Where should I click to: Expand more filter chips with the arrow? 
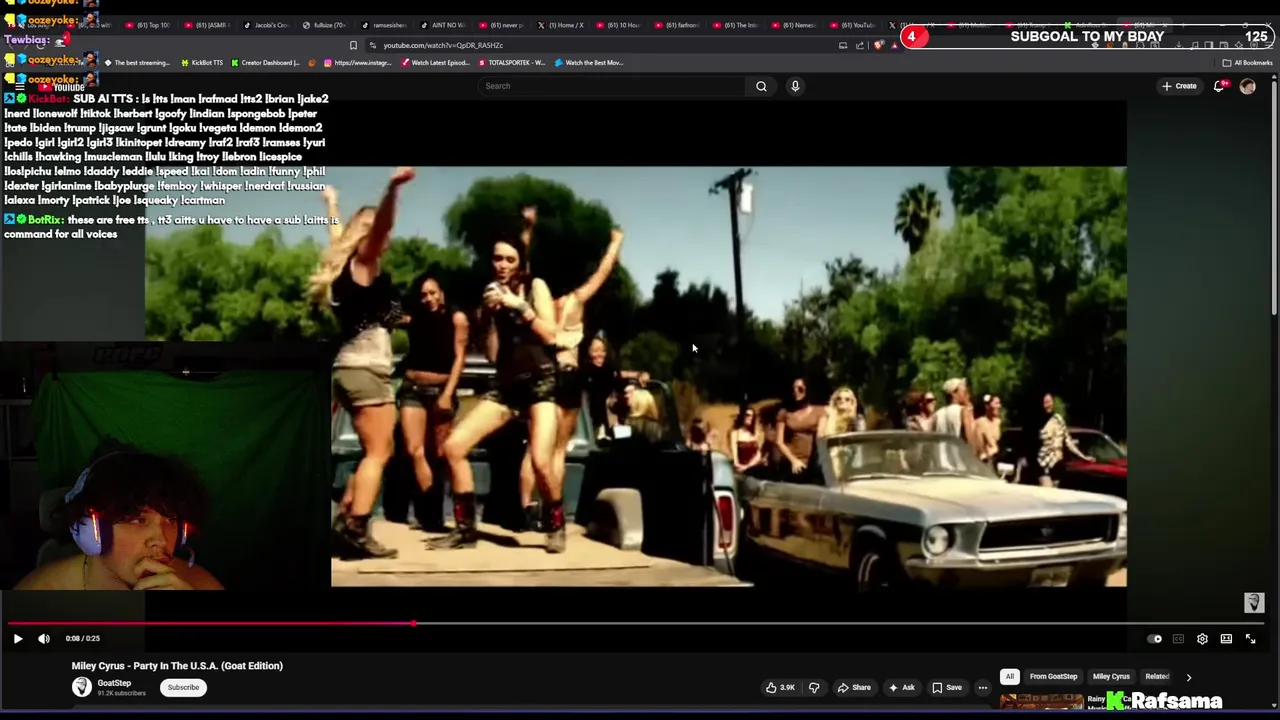point(1188,677)
